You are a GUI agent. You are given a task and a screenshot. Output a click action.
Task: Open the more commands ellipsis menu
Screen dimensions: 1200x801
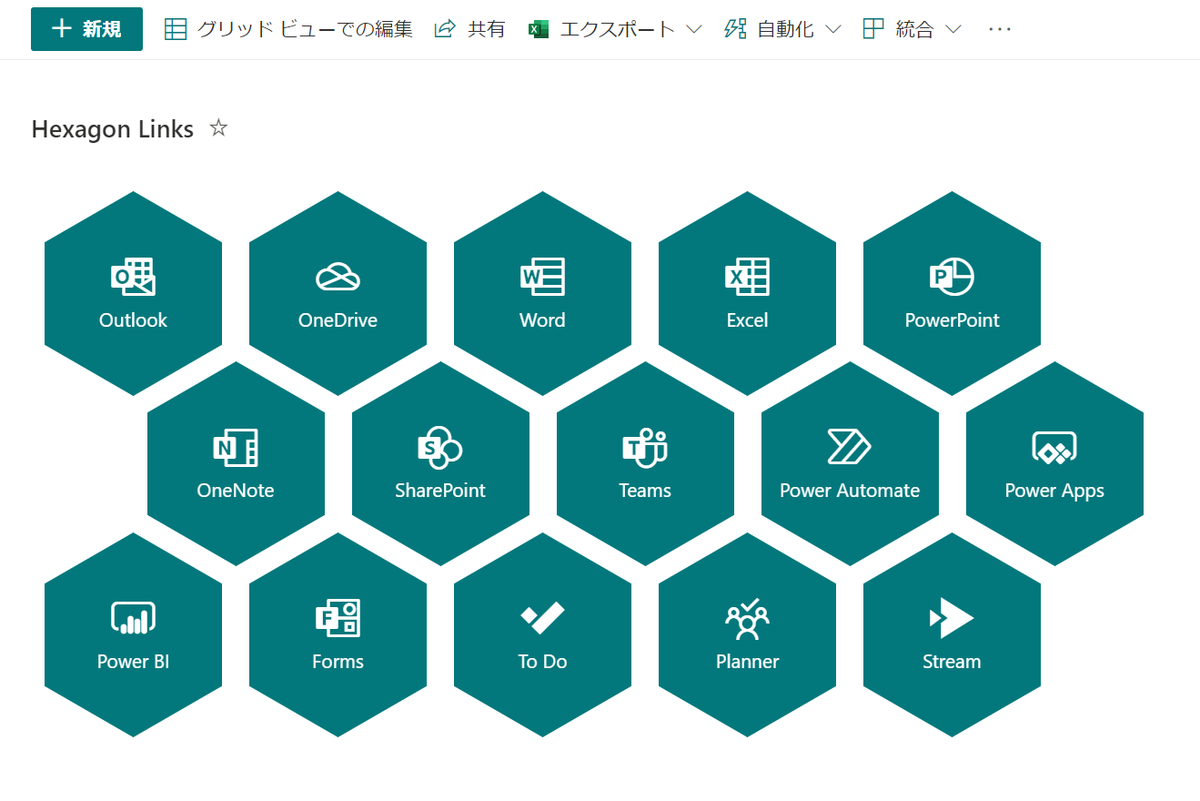1000,29
